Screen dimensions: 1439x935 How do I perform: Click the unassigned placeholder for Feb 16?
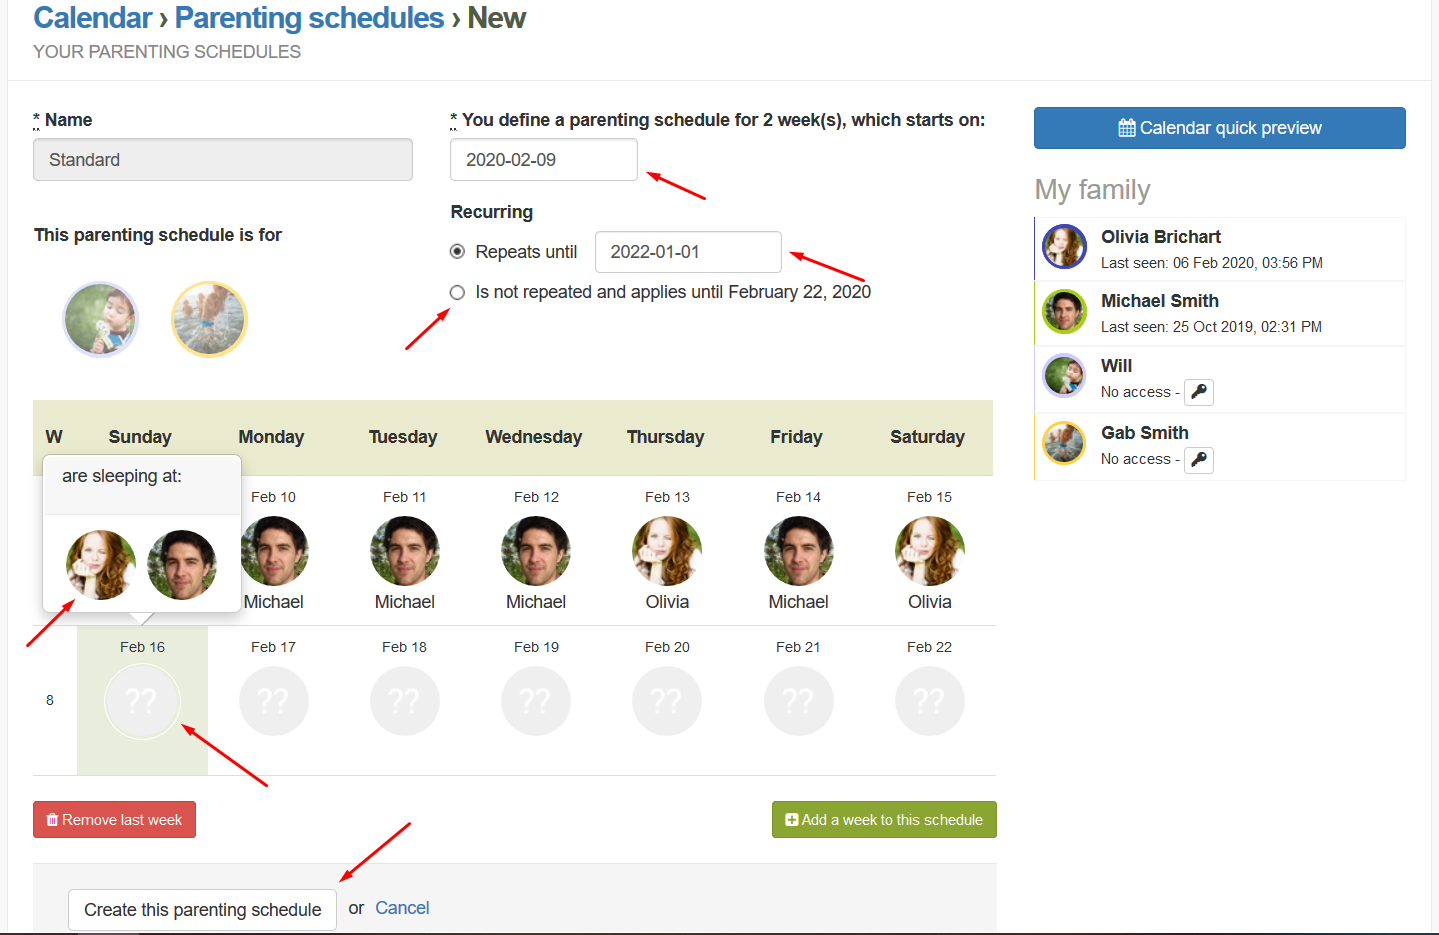(142, 701)
